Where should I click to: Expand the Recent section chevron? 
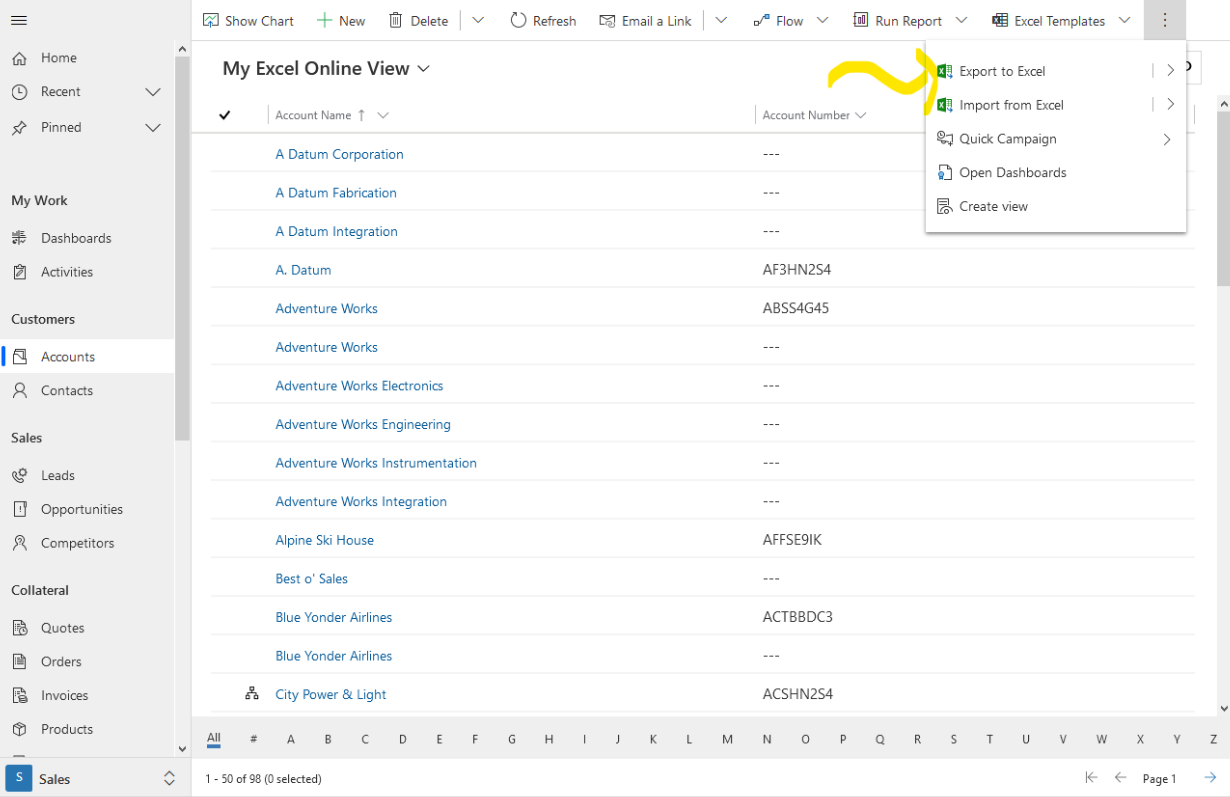[152, 91]
